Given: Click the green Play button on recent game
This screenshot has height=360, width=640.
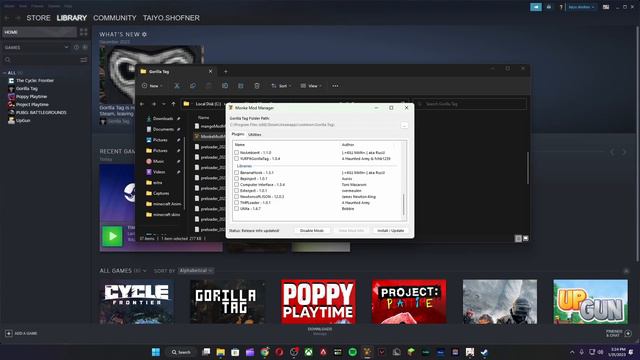Looking at the screenshot, I should pos(112,236).
